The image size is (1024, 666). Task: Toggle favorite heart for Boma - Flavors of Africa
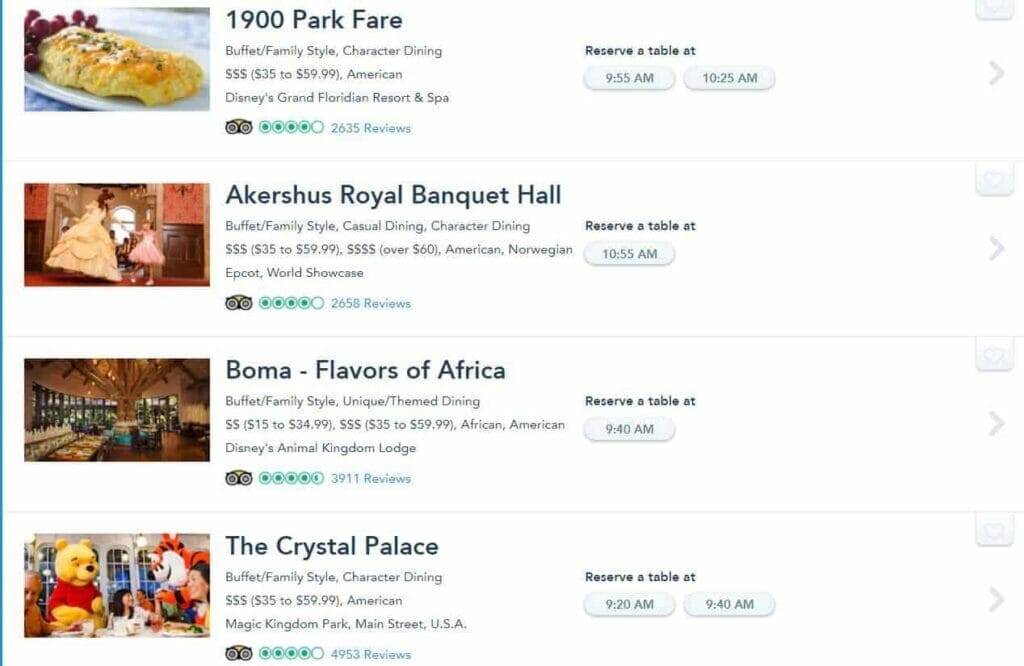(994, 355)
